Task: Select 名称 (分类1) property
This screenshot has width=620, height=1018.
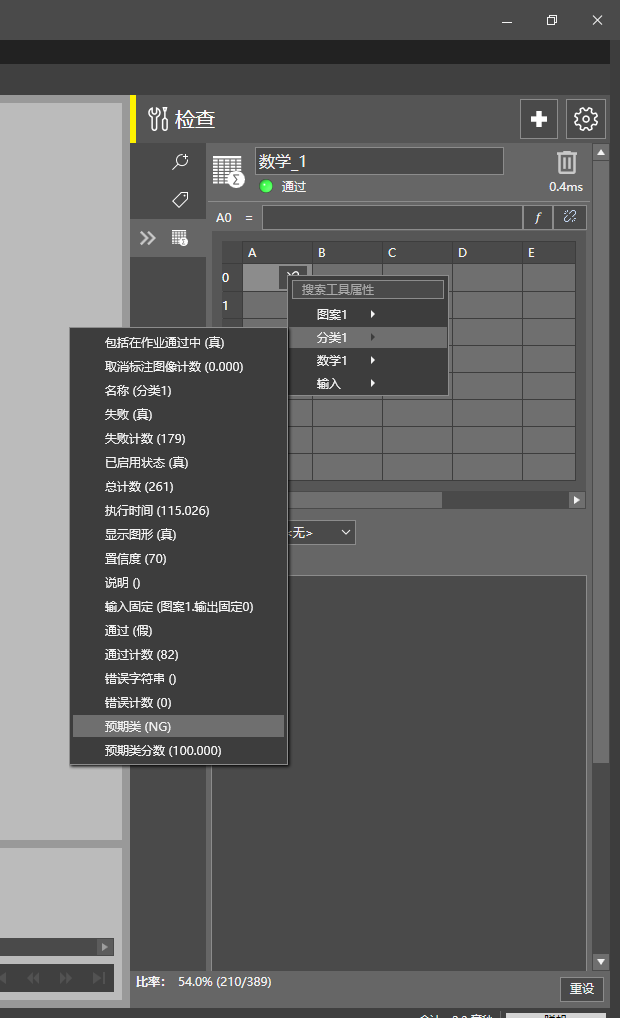Action: click(179, 391)
